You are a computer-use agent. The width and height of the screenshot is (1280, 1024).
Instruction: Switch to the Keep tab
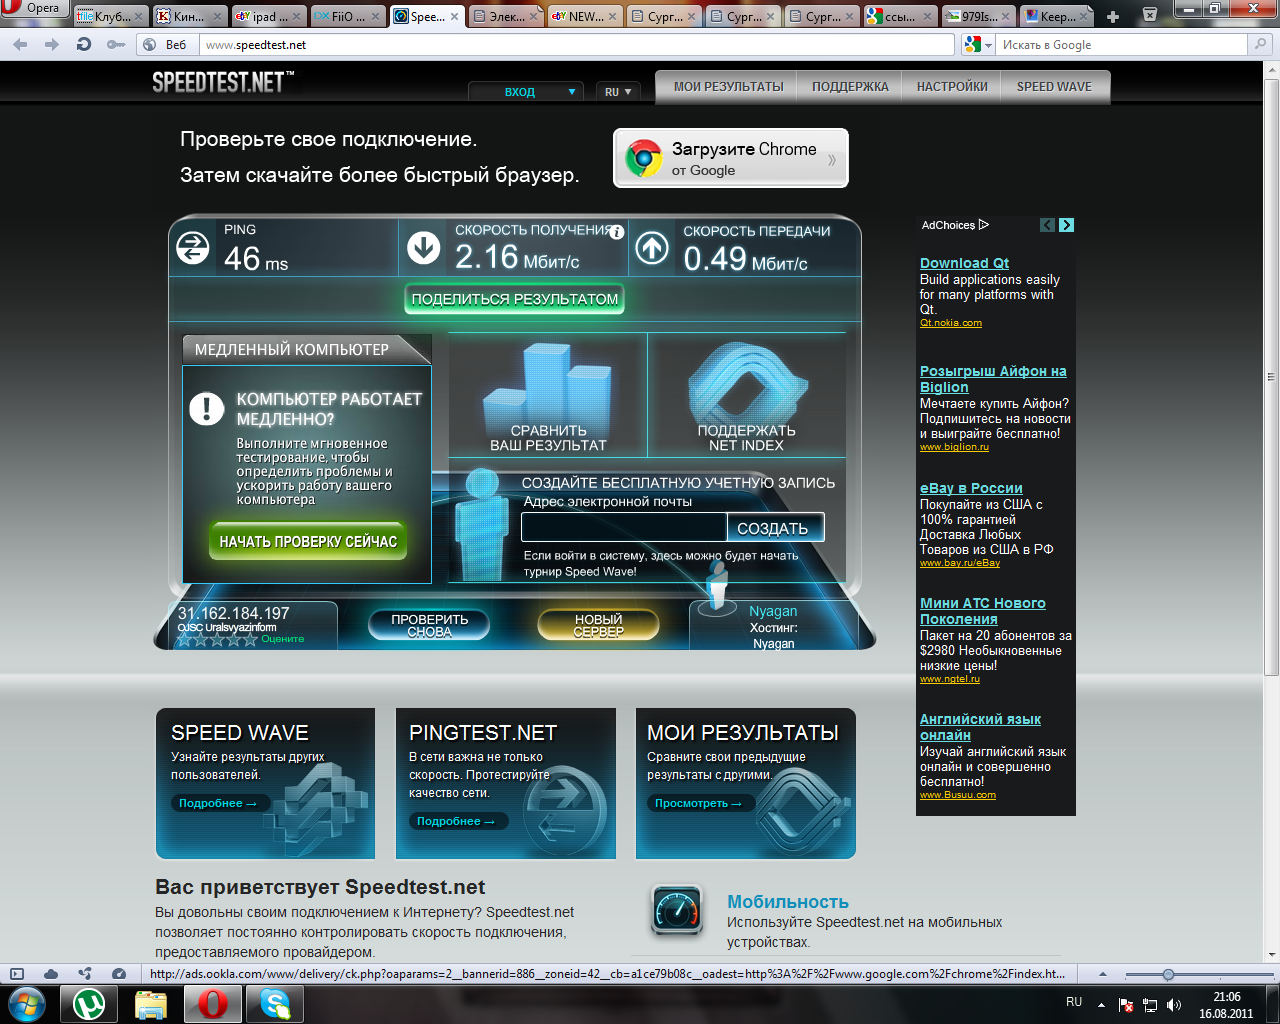click(x=1059, y=16)
